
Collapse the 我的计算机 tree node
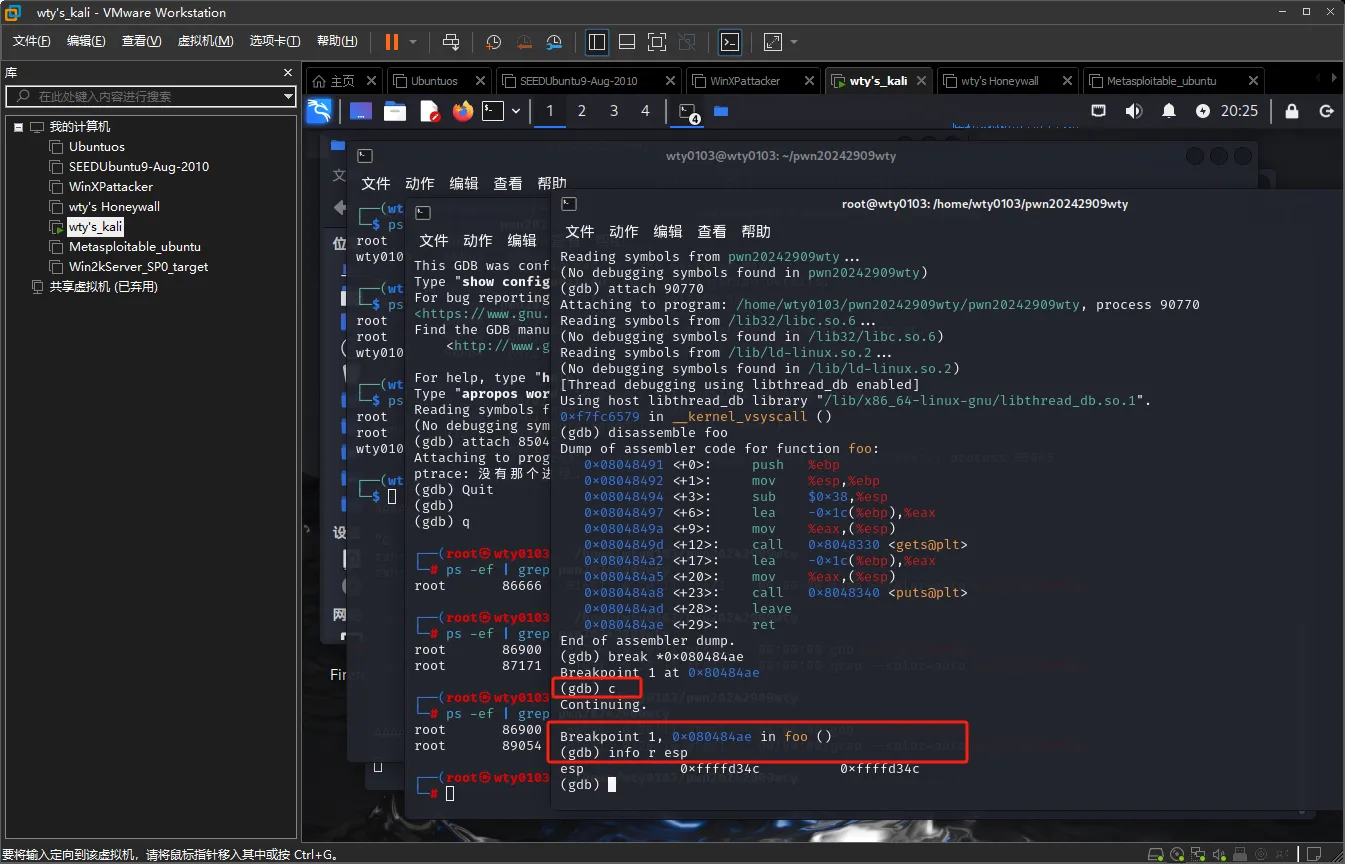click(18, 127)
